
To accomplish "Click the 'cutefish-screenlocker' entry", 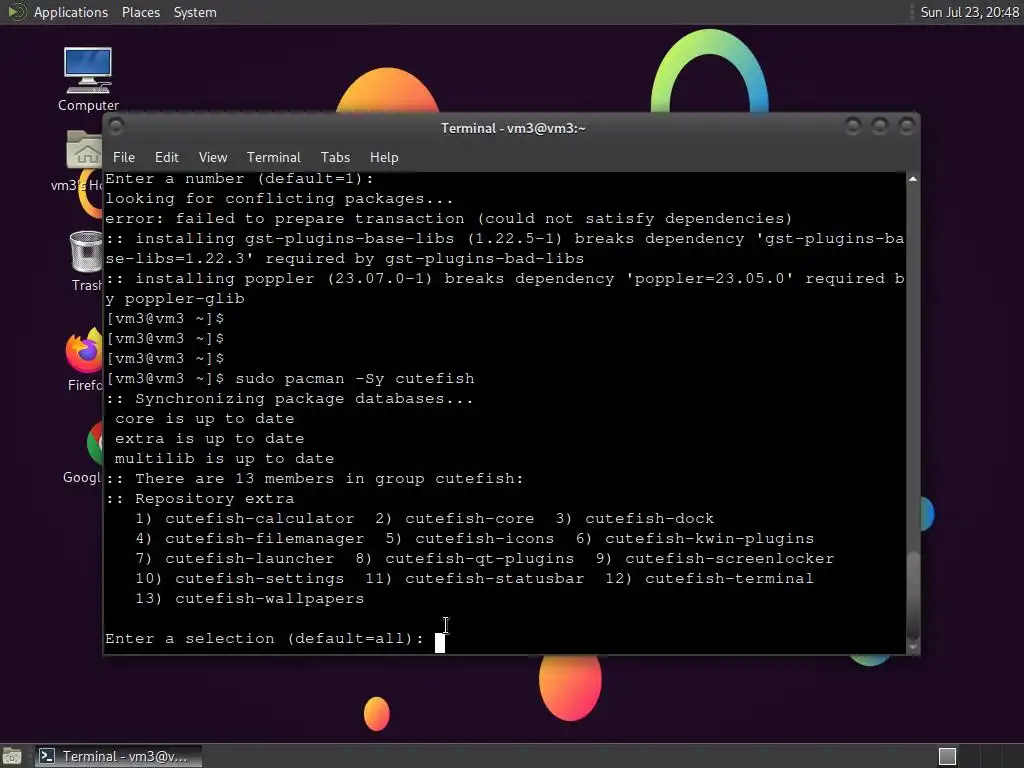I will pyautogui.click(x=729, y=558).
